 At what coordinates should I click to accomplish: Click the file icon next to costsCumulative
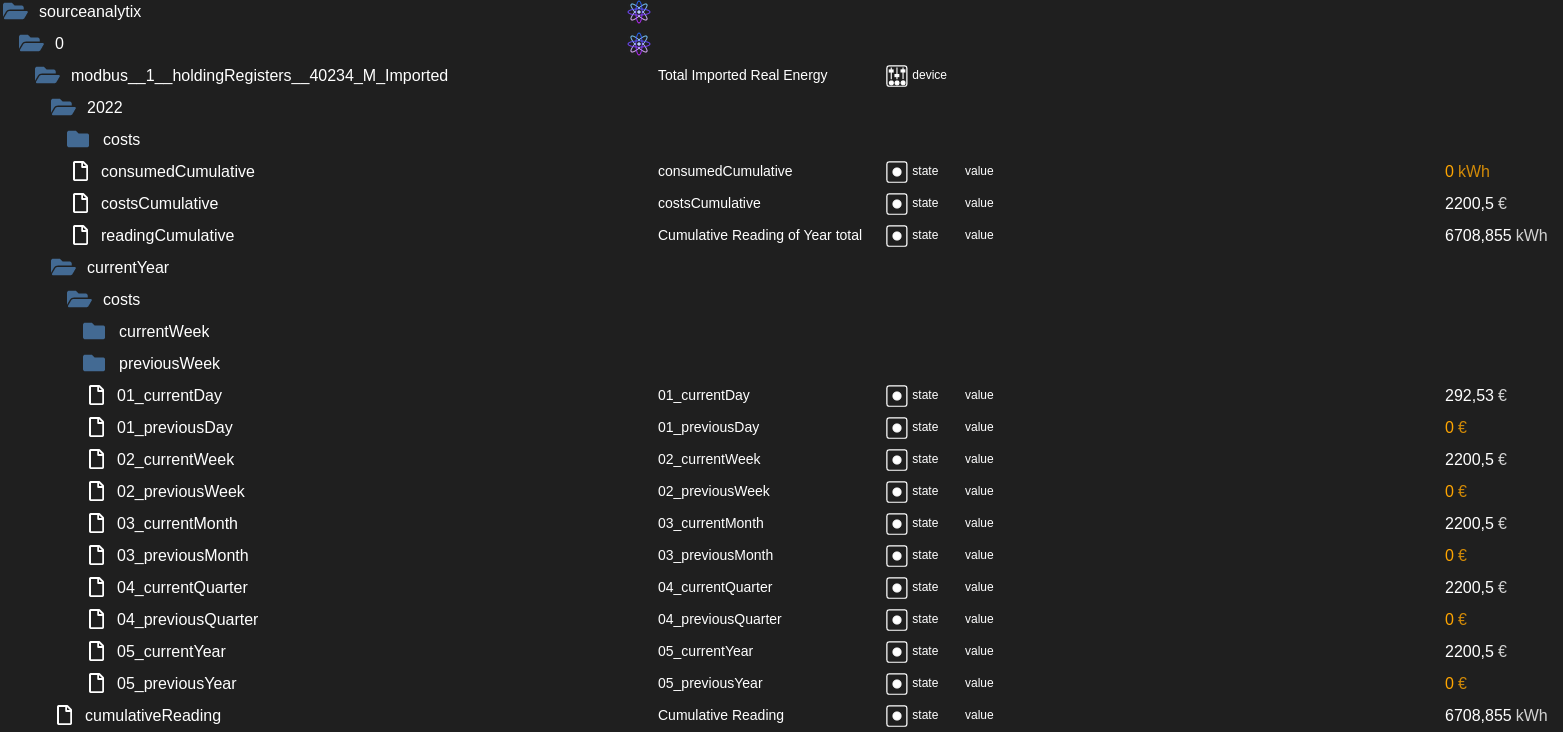81,203
